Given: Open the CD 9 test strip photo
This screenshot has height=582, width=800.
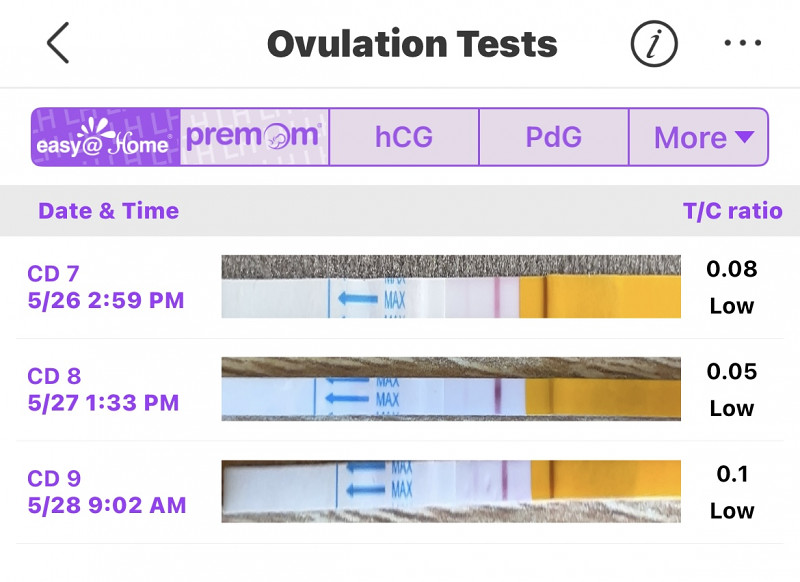Looking at the screenshot, I should (451, 492).
